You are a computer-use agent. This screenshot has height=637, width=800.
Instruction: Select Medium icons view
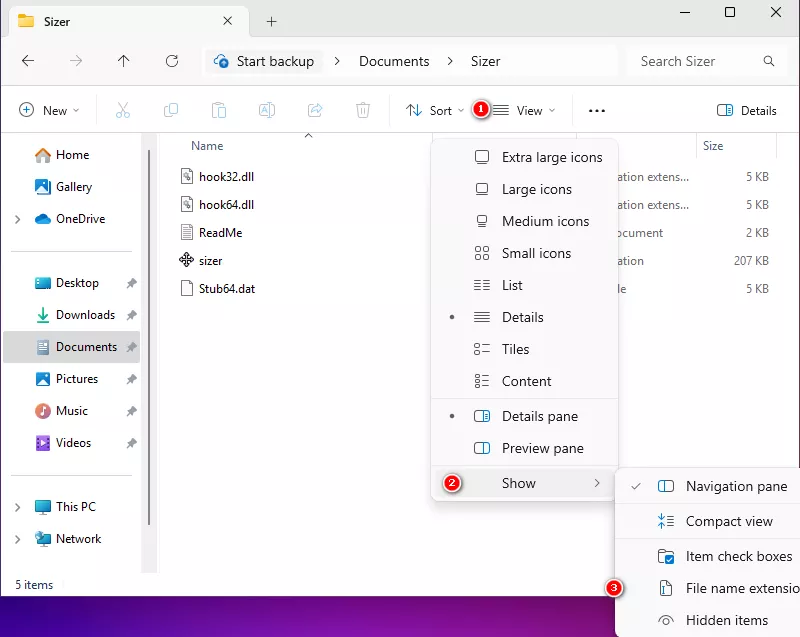click(524, 221)
